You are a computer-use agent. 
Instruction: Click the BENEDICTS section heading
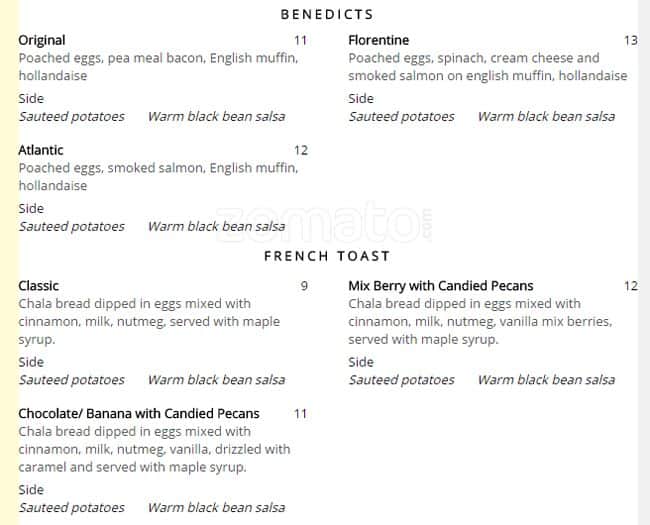(327, 14)
